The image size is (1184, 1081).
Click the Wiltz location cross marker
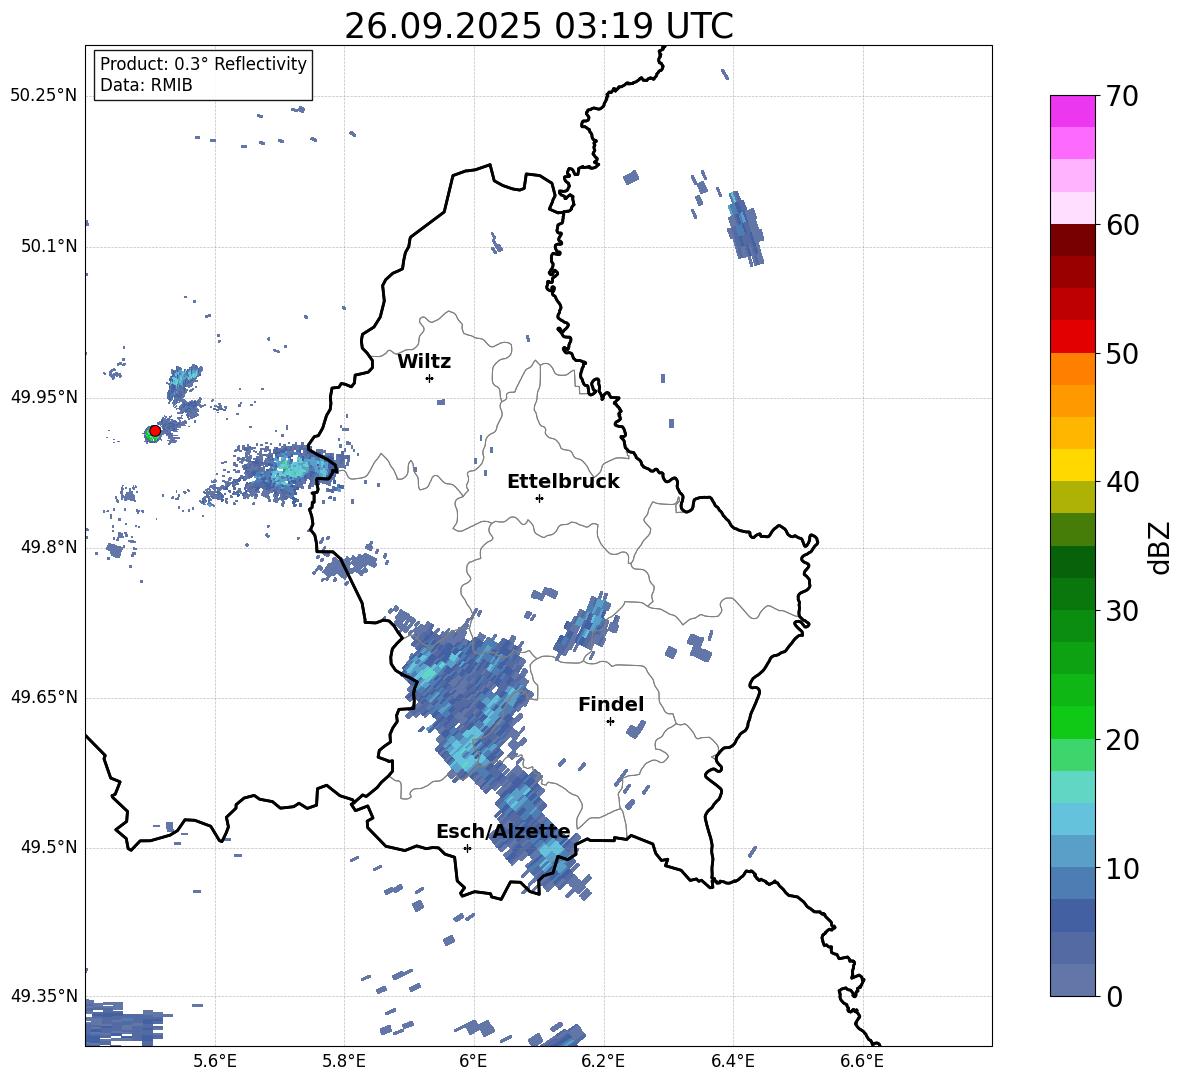[x=430, y=378]
